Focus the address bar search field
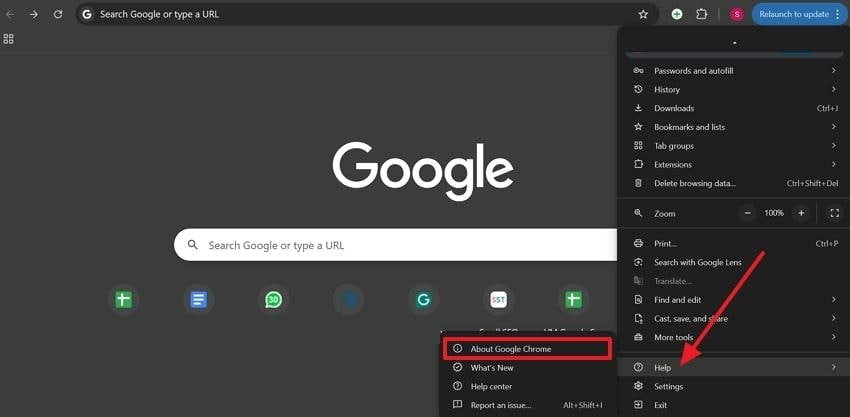 (368, 15)
